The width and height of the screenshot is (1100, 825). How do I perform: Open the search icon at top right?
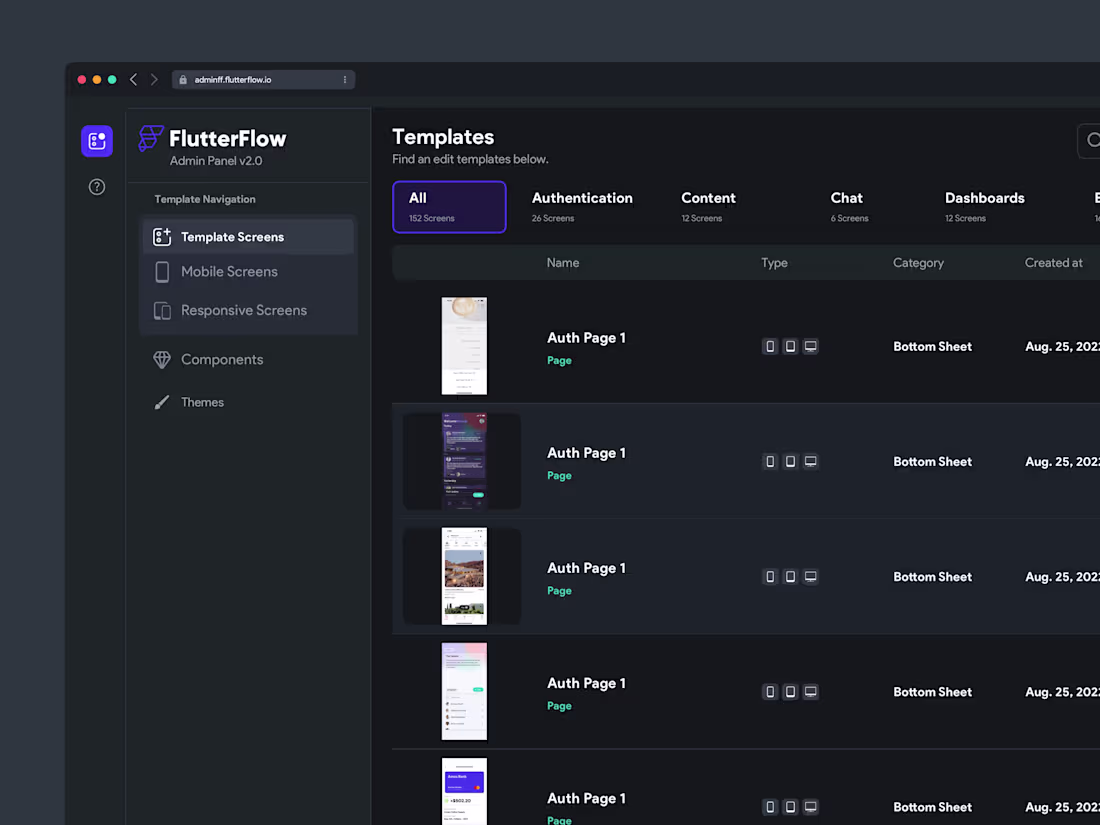coord(1091,141)
